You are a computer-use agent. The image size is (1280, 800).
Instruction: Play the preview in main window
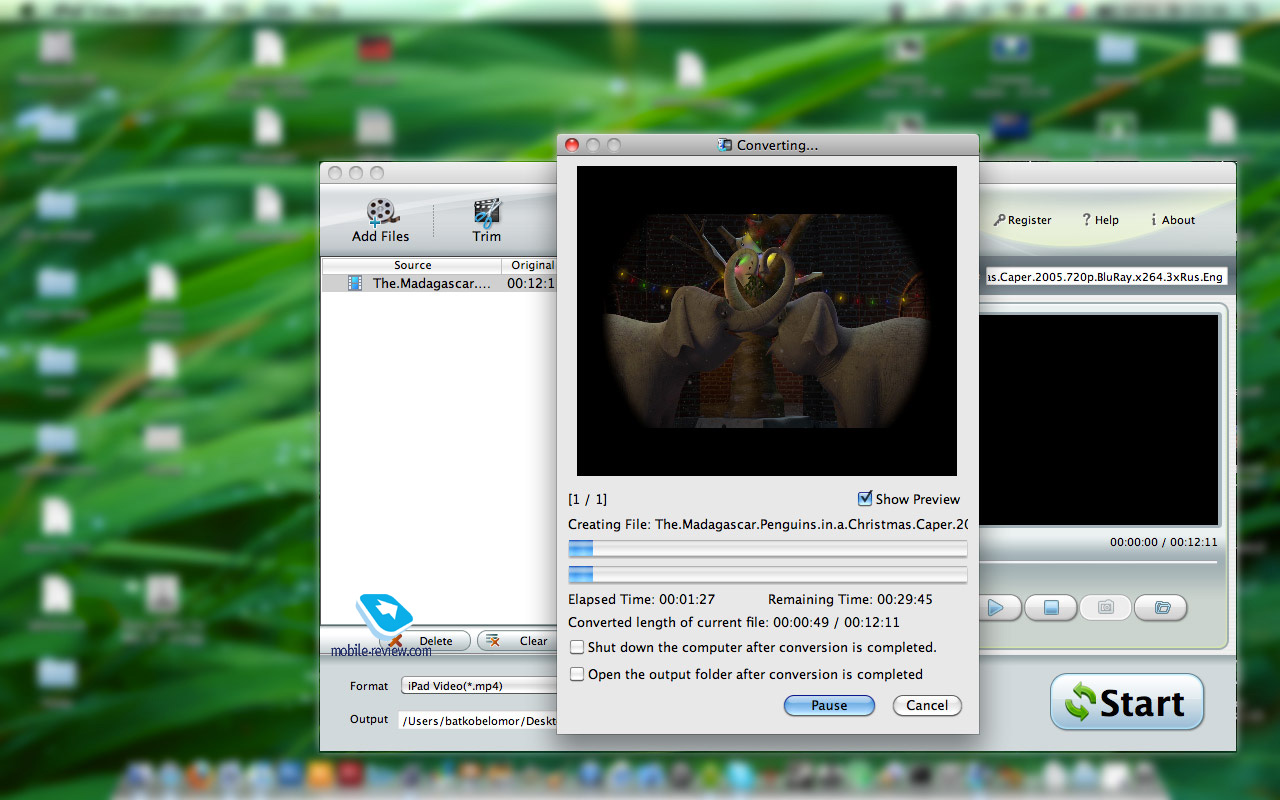999,607
